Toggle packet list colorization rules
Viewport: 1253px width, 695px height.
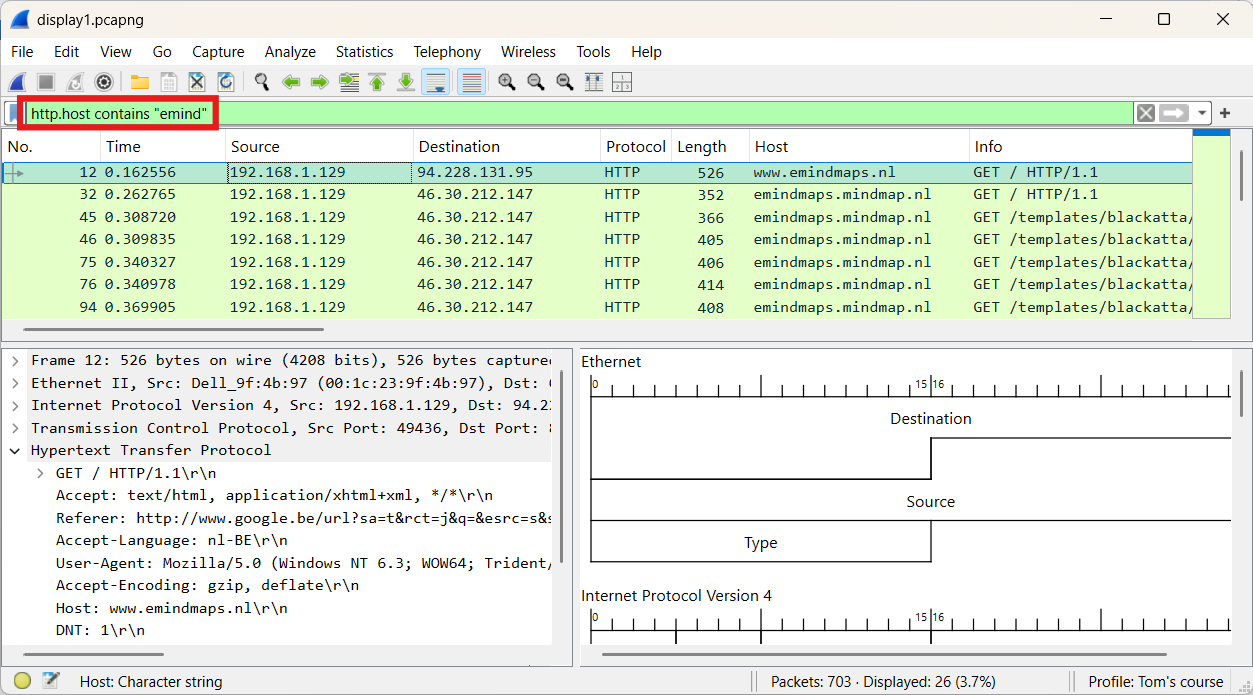472,82
